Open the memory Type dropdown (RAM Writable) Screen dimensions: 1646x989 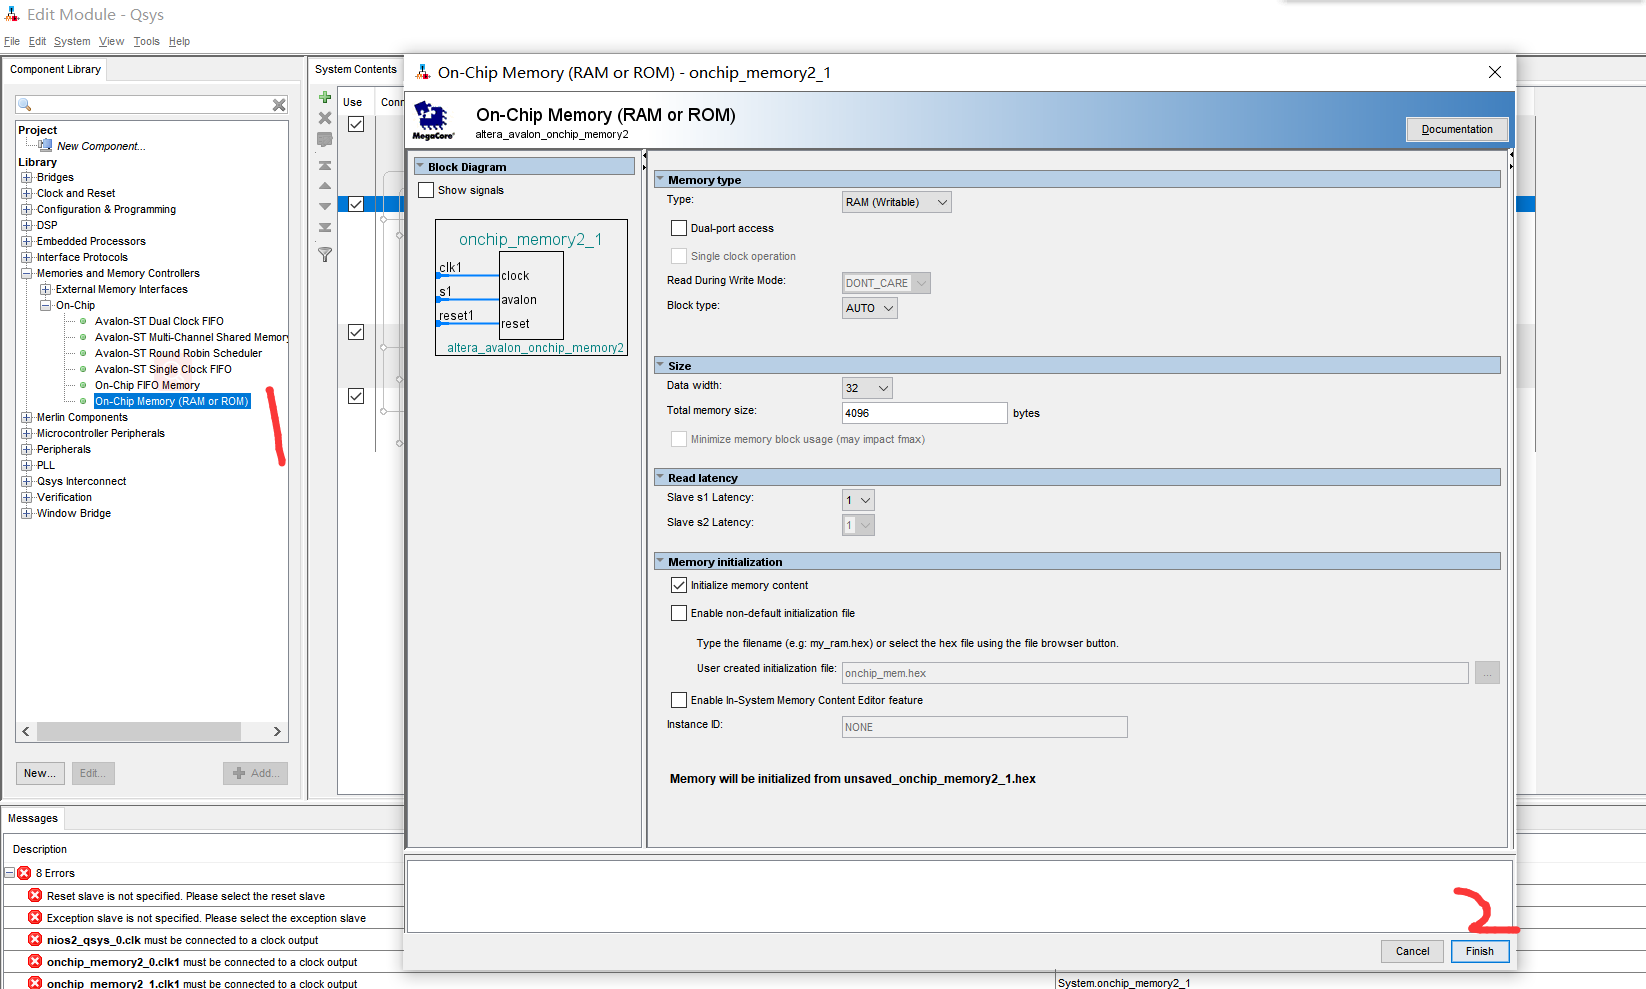point(897,202)
